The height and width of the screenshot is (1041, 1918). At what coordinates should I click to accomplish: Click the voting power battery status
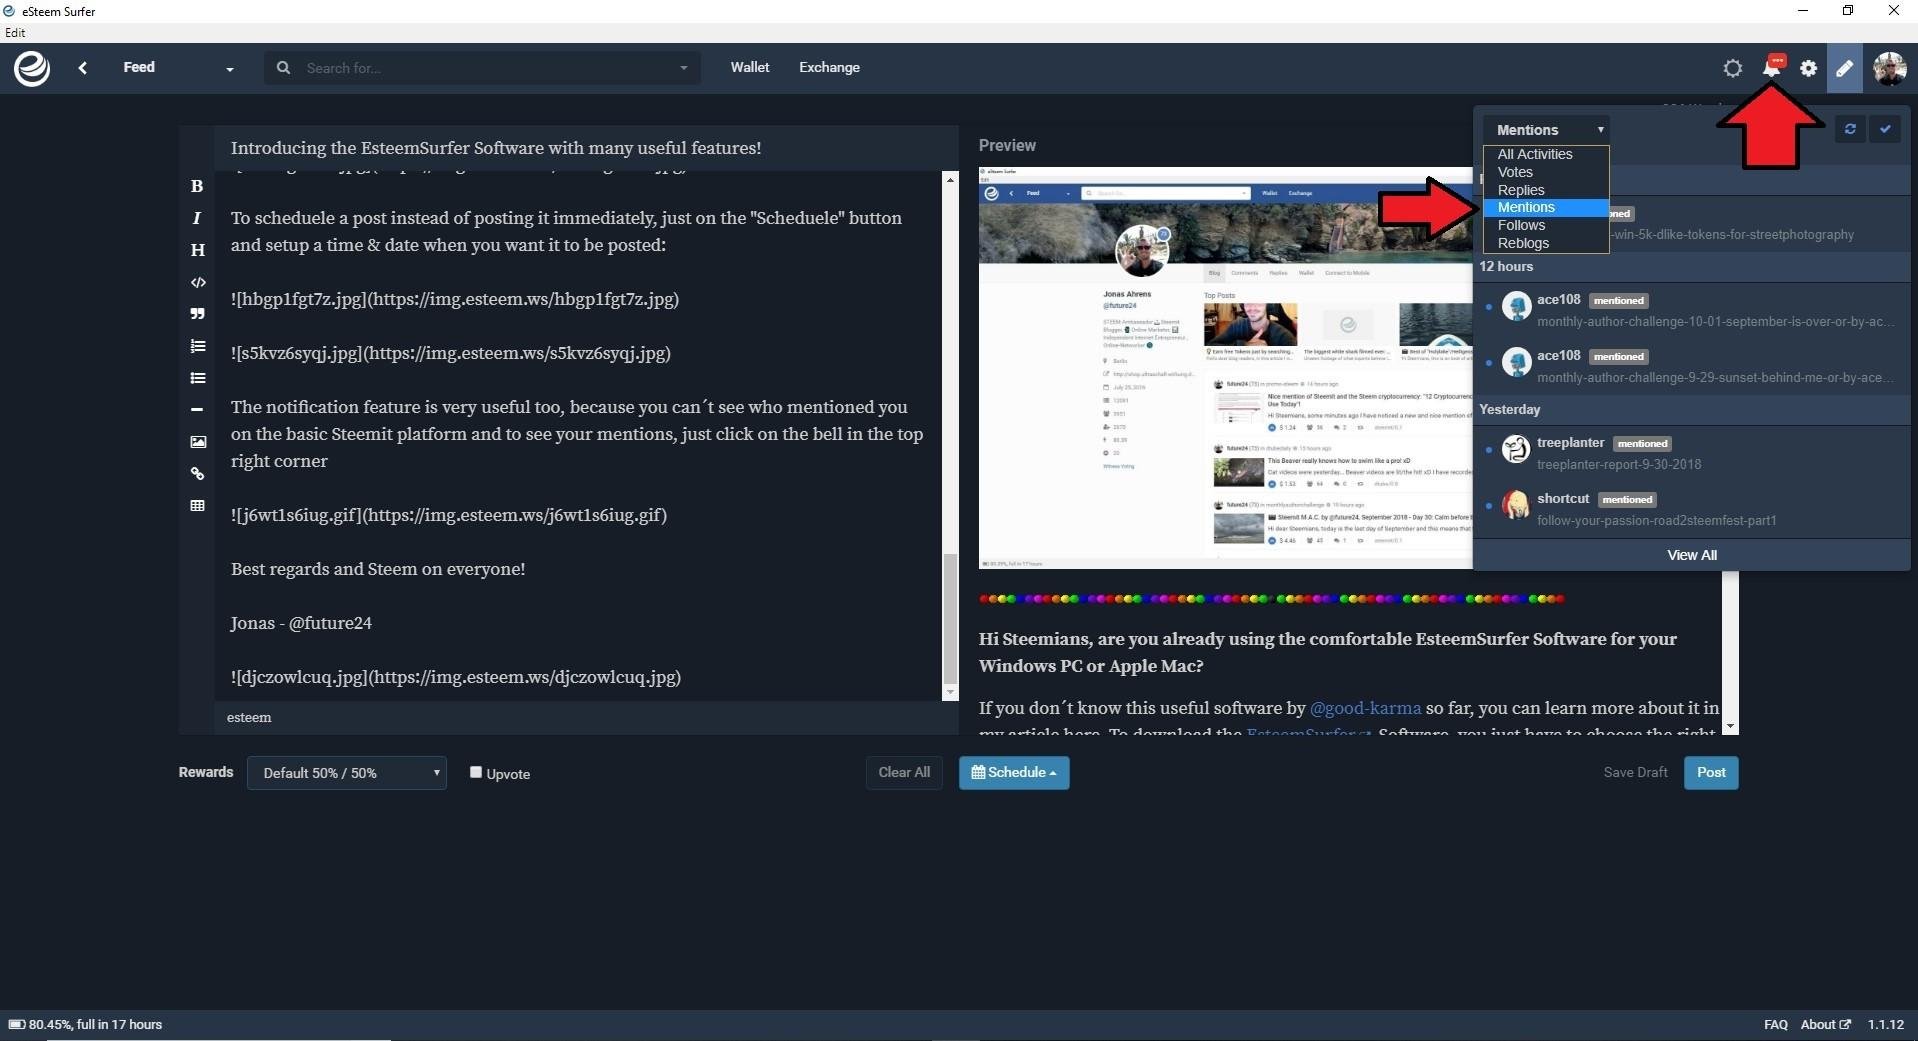(86, 1024)
